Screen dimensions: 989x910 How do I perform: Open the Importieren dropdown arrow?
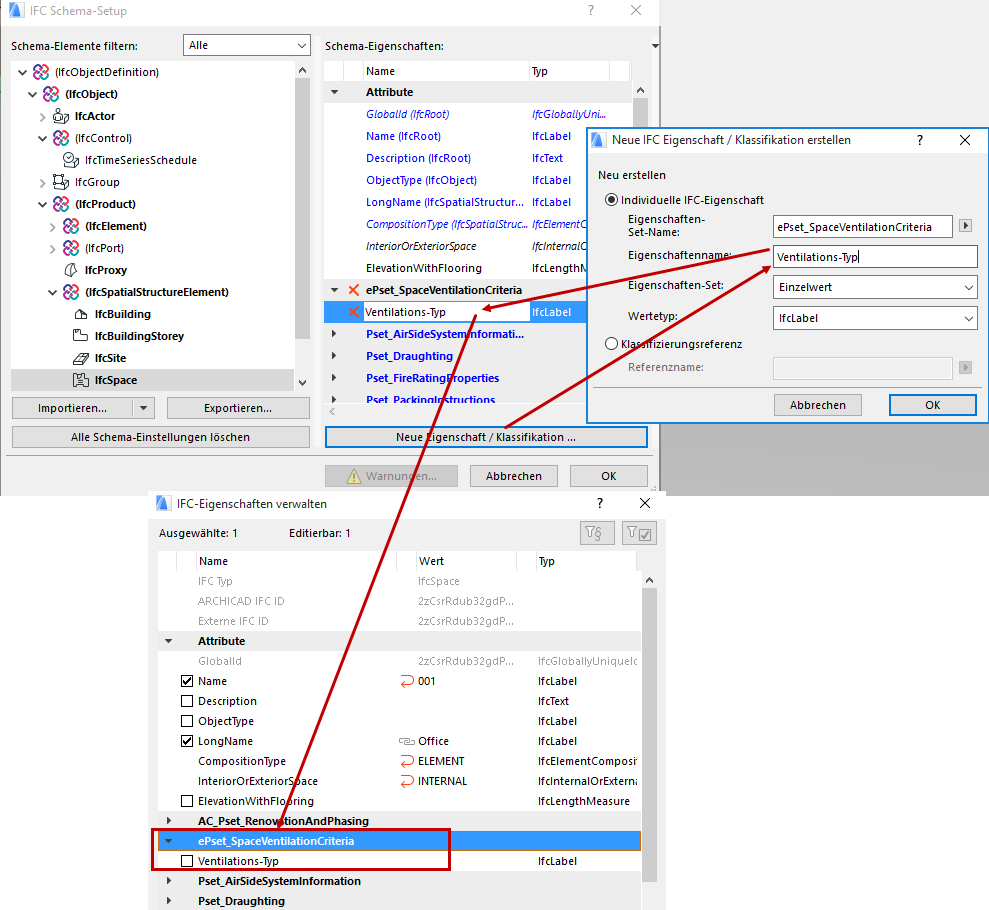click(144, 408)
